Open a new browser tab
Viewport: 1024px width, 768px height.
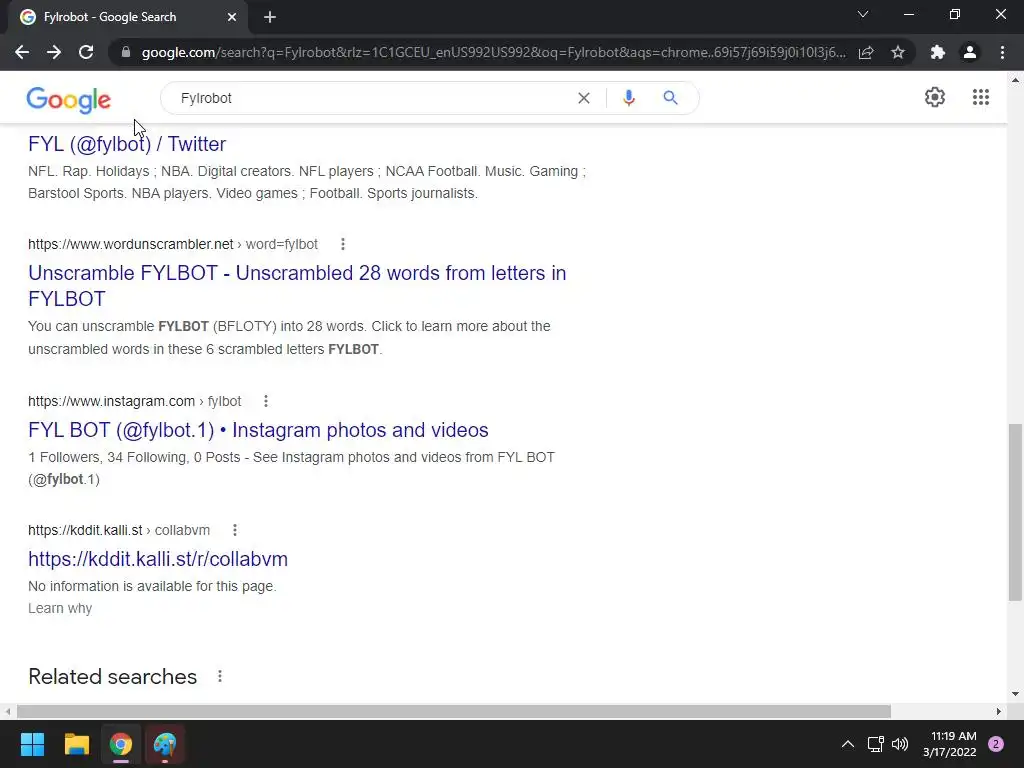270,17
